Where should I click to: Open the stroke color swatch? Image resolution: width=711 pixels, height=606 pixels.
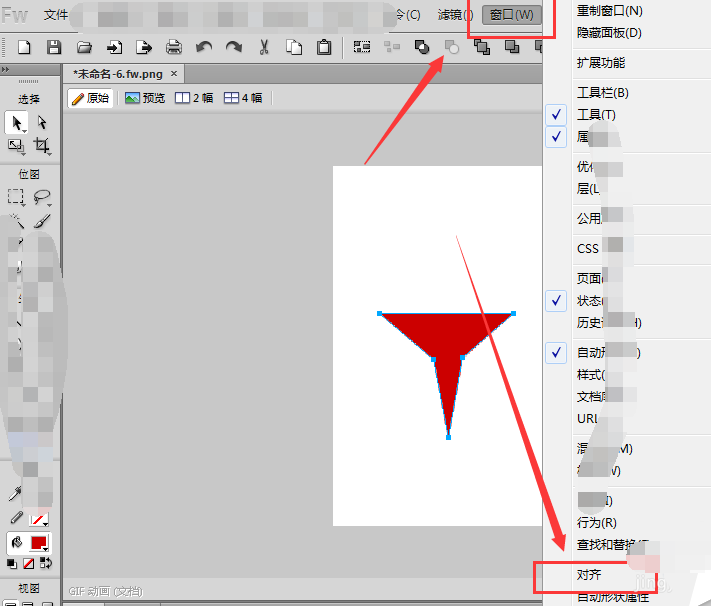pos(39,519)
